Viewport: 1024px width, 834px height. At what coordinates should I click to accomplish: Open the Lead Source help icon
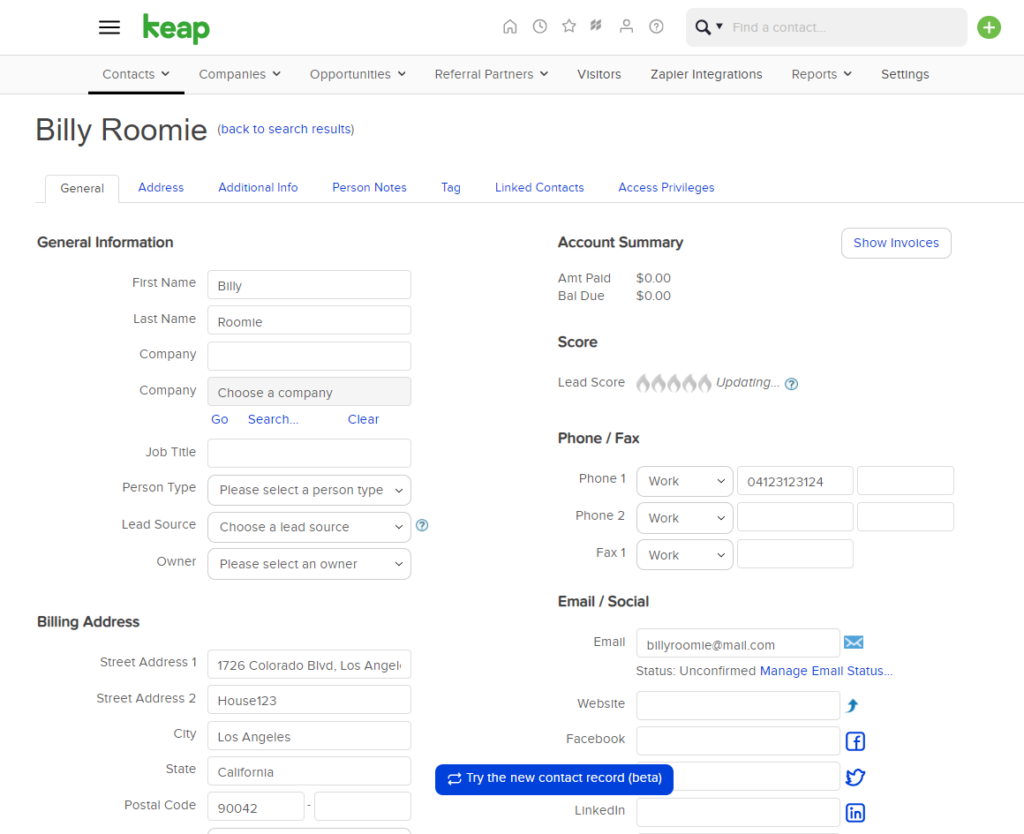[422, 525]
